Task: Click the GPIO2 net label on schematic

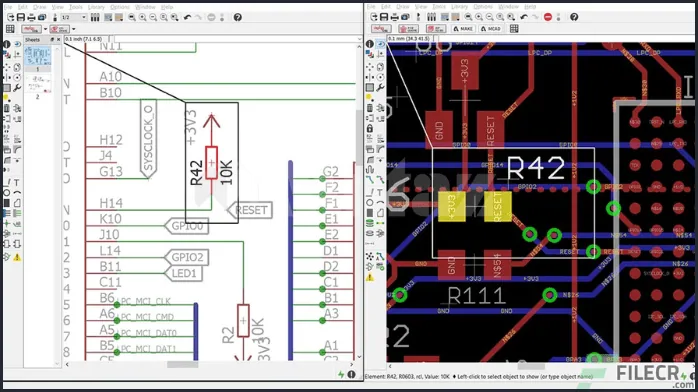Action: (187, 257)
